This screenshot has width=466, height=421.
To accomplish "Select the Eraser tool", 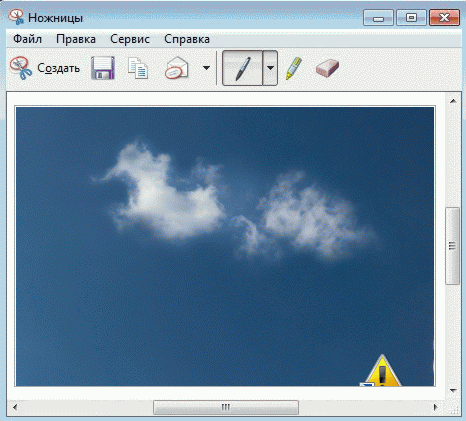I will (x=327, y=68).
